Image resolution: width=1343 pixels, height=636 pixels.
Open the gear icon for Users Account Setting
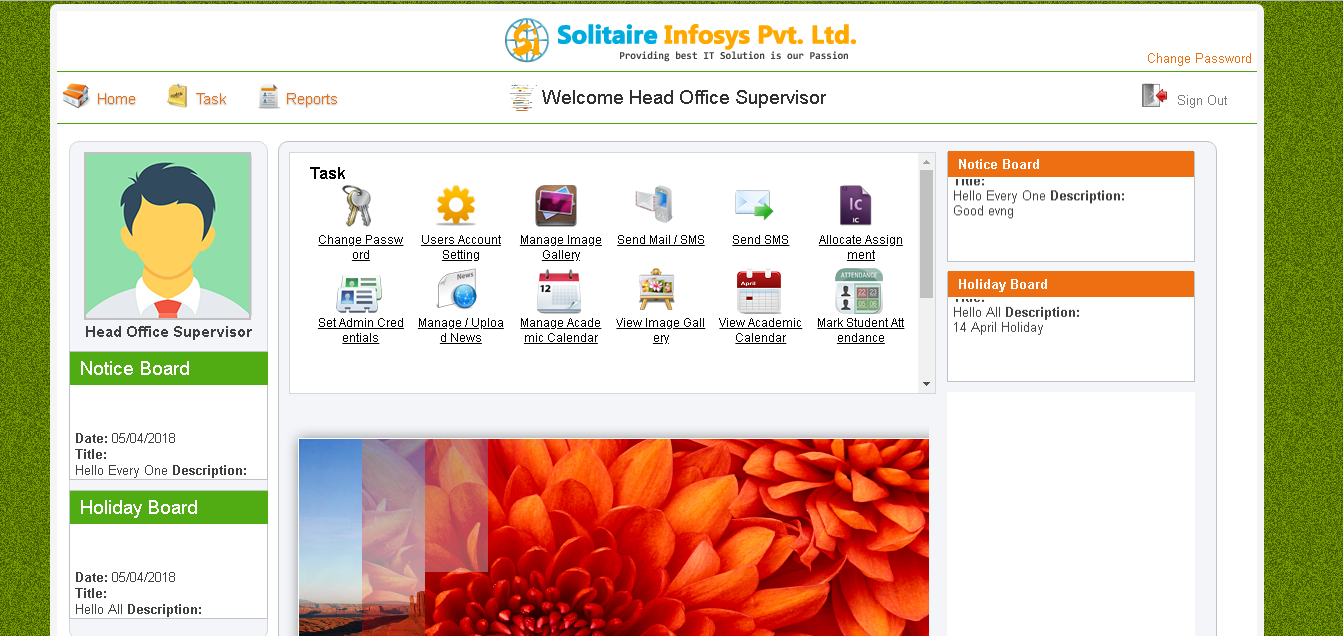coord(456,206)
